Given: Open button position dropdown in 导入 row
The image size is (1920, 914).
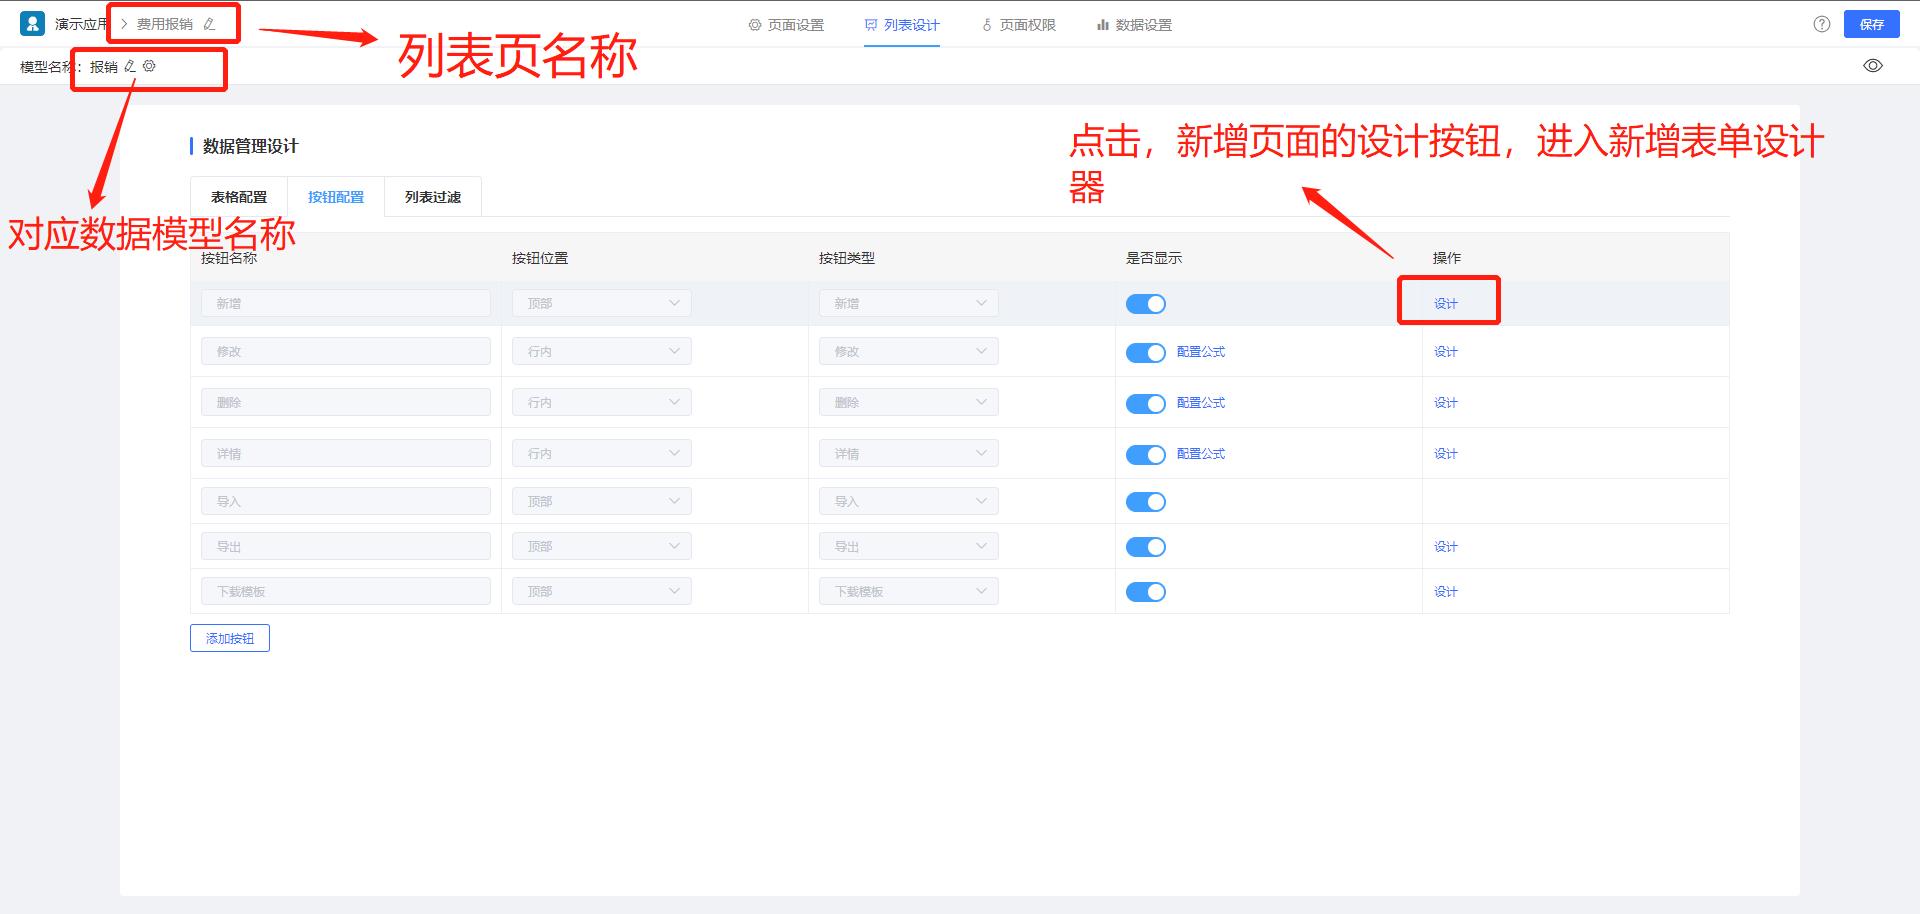Looking at the screenshot, I should tap(602, 501).
